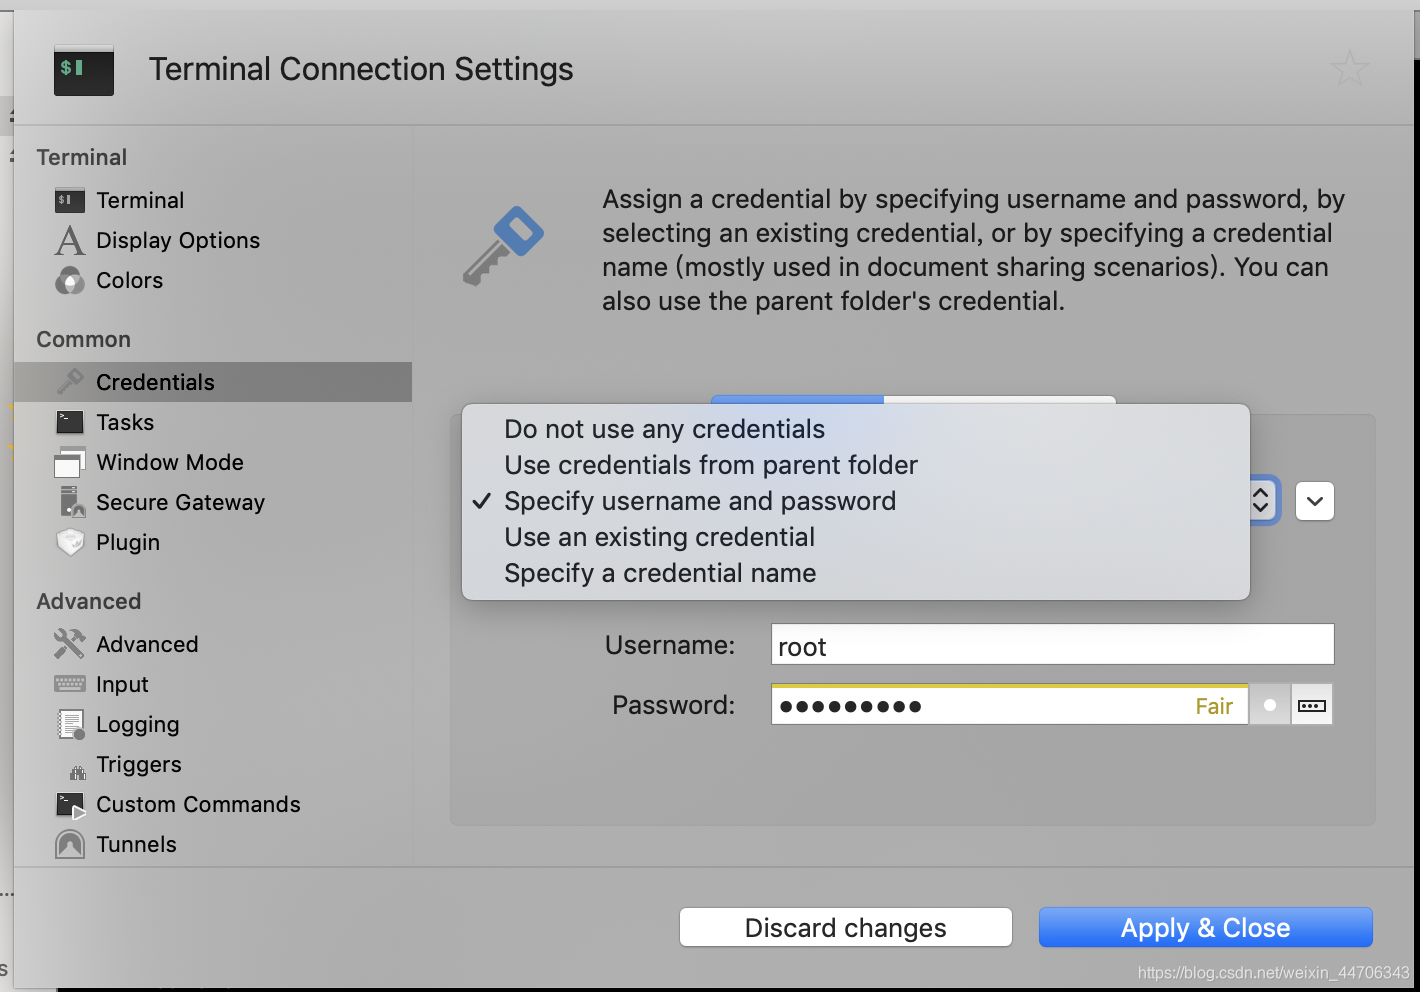The width and height of the screenshot is (1420, 992).
Task: Open Colors settings page
Action: pos(213,281)
